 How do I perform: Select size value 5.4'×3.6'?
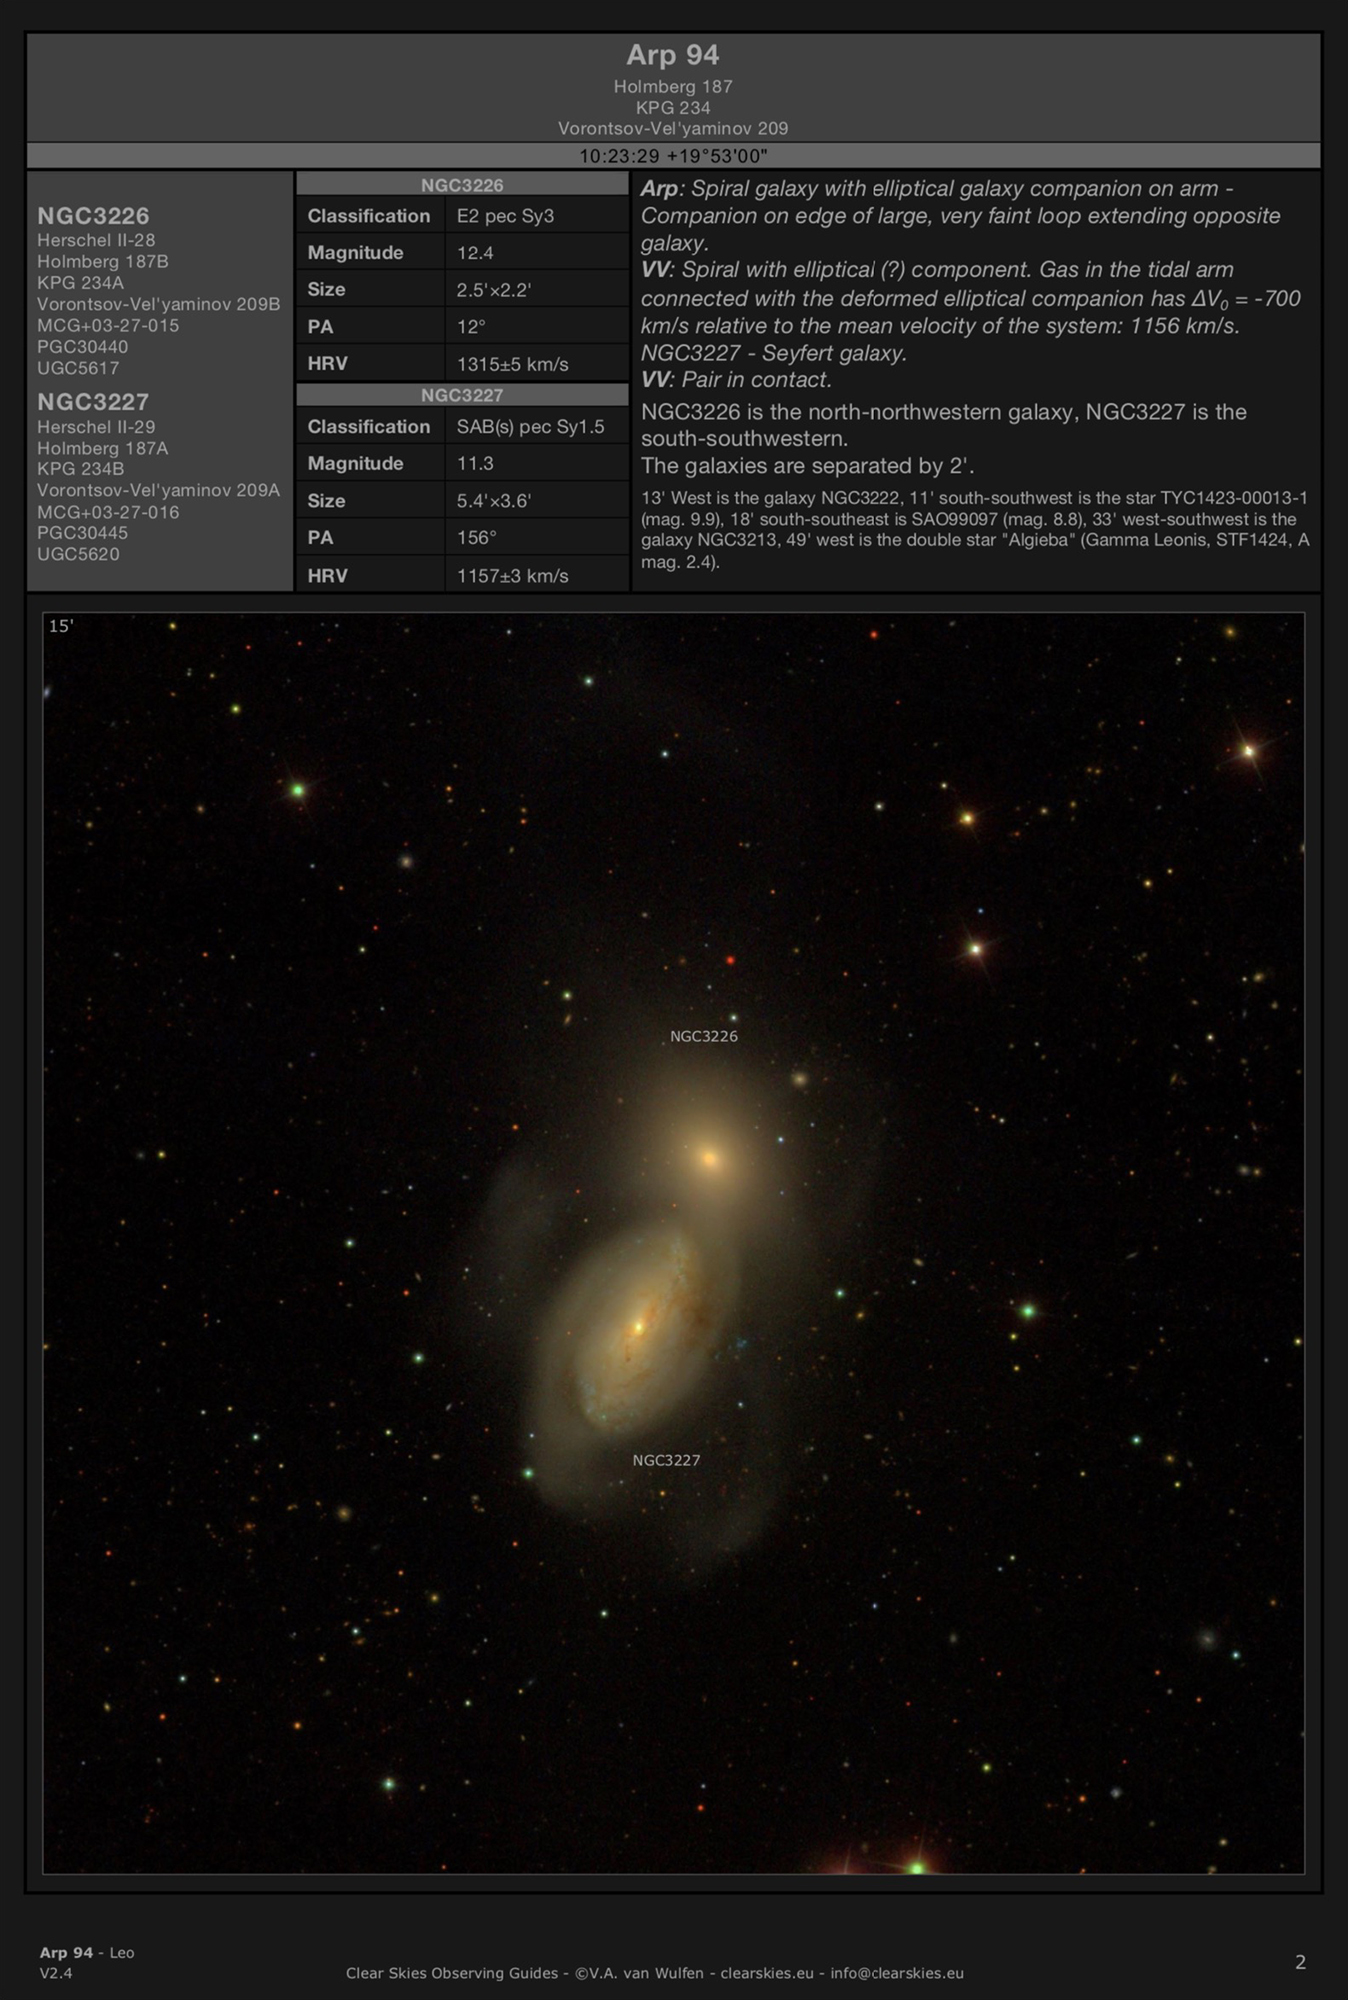click(x=493, y=501)
